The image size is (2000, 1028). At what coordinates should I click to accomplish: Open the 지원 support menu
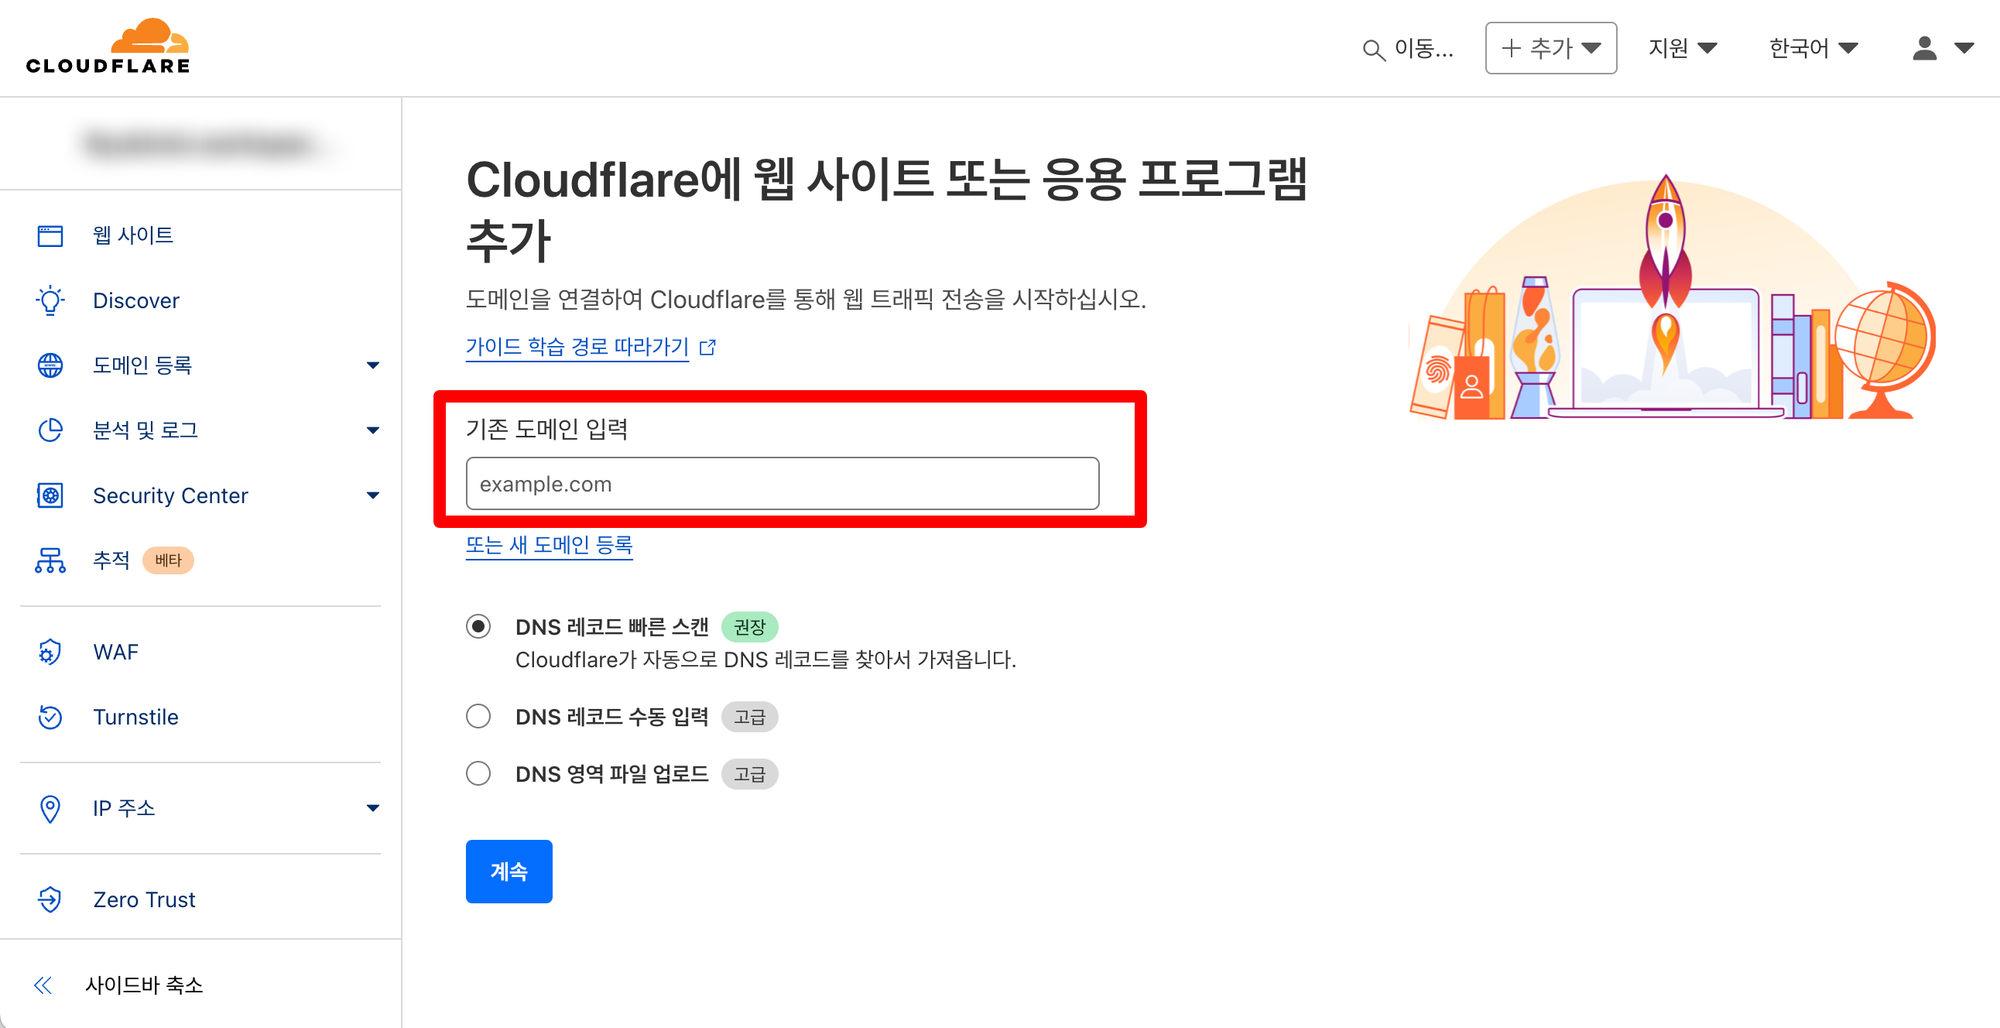1683,48
